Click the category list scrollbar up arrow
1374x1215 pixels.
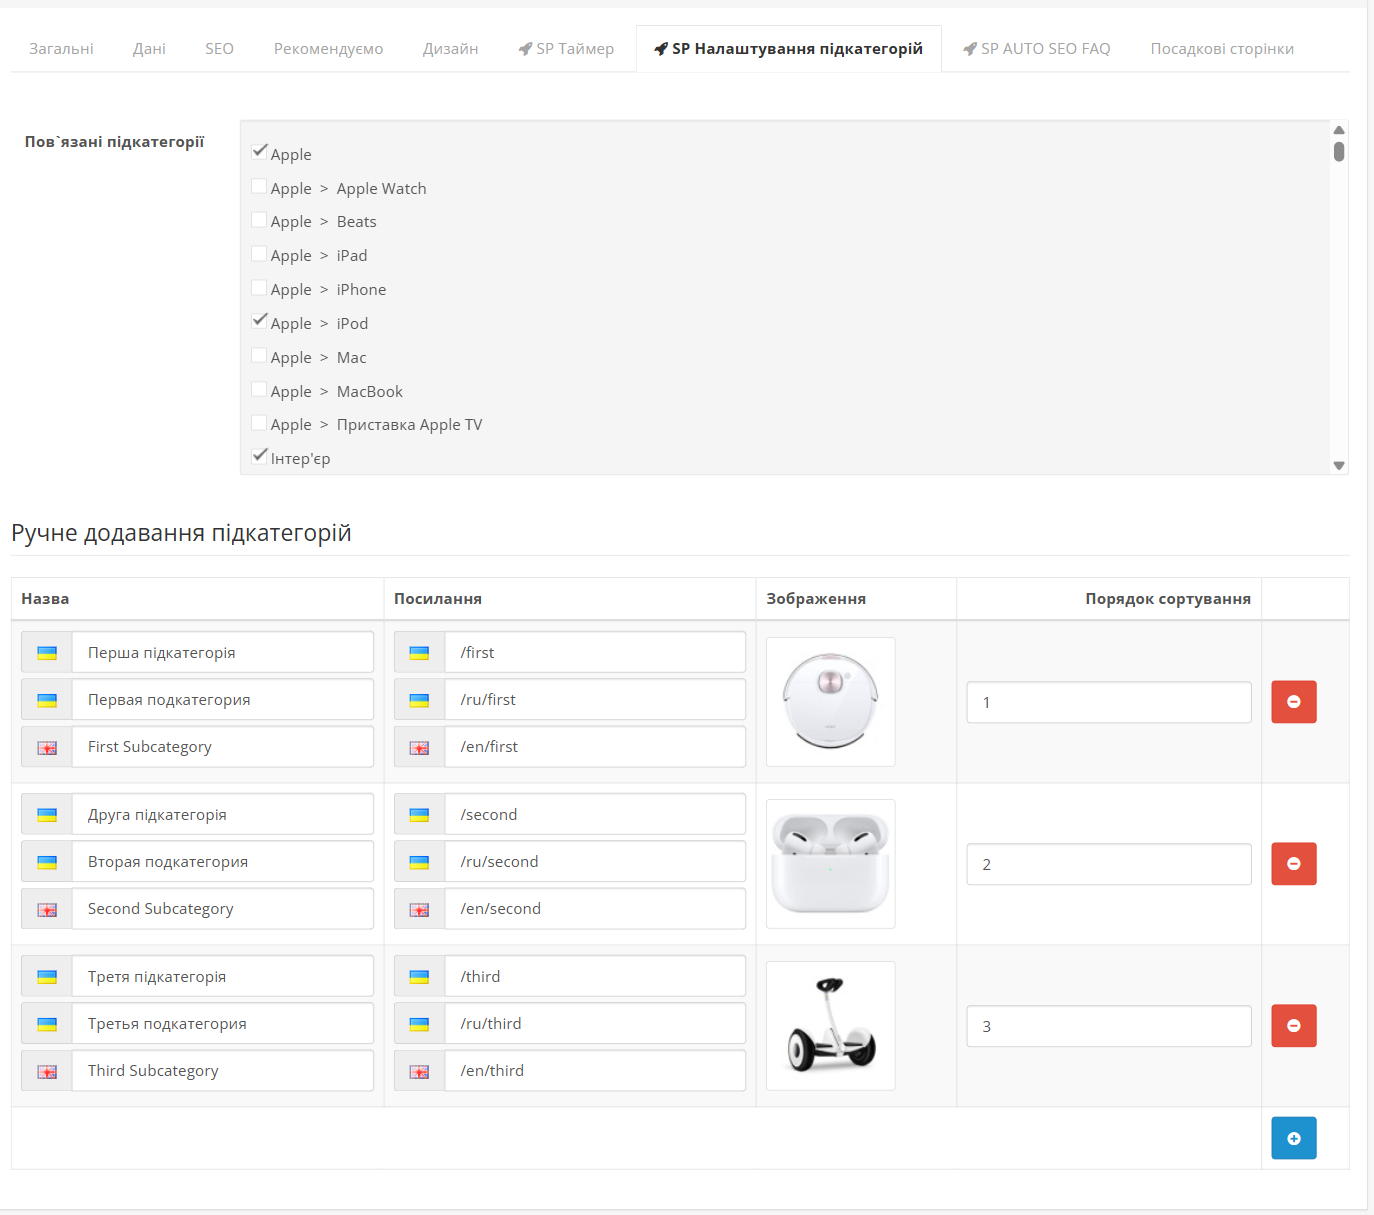(x=1339, y=130)
